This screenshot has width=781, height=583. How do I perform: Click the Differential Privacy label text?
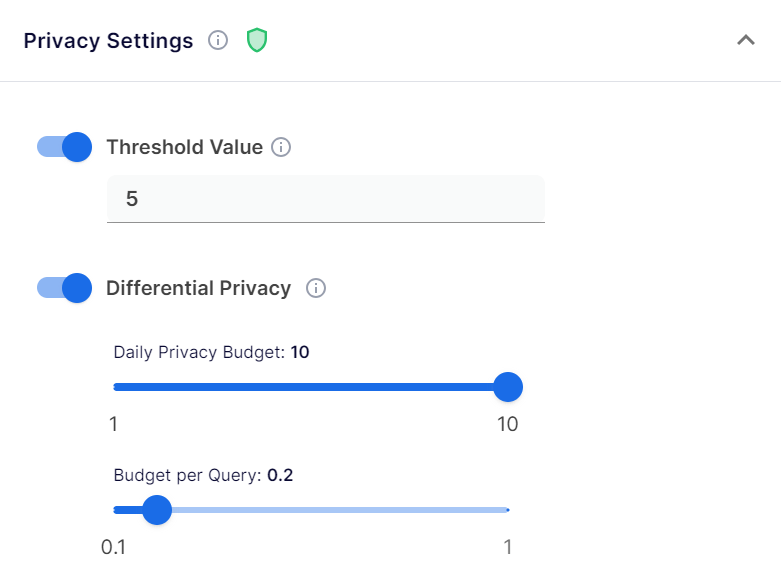pos(198,288)
